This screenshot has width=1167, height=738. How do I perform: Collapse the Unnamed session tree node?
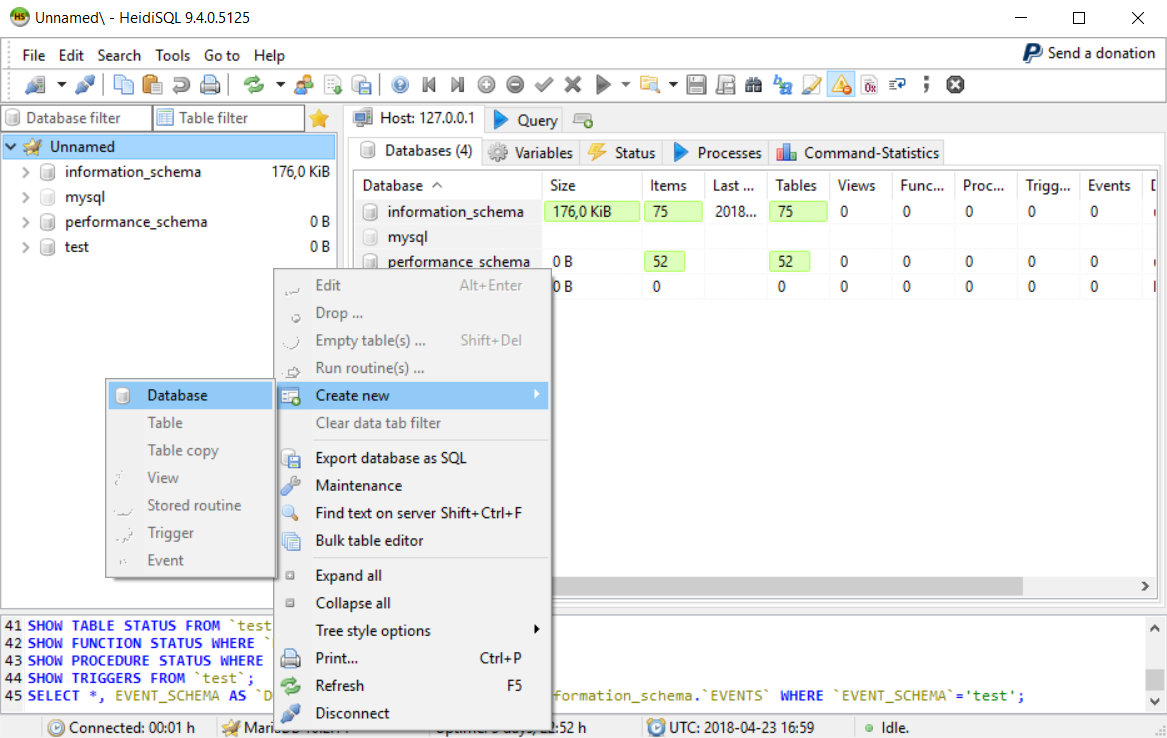tap(10, 147)
